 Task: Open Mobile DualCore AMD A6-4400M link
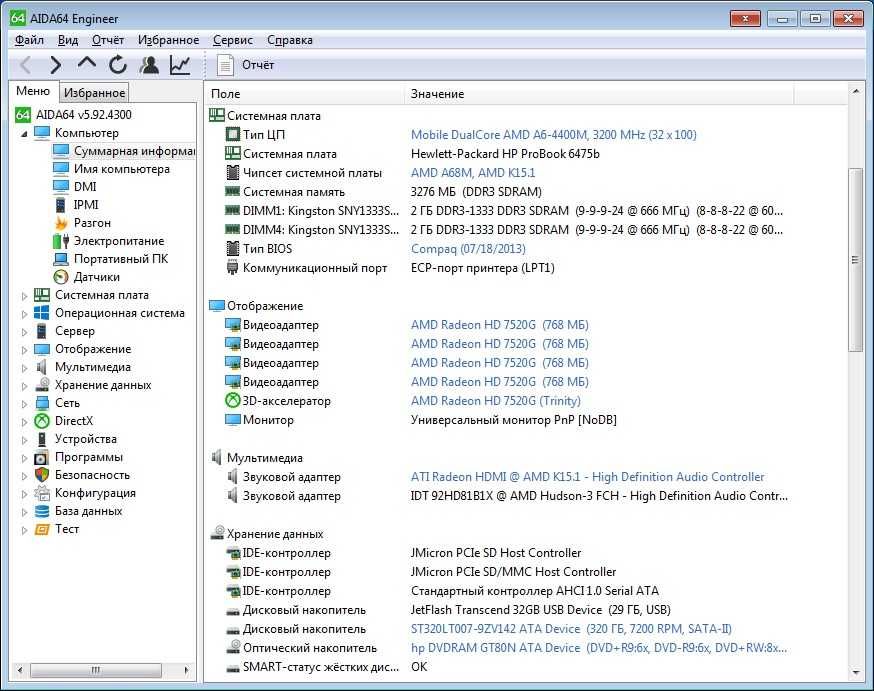pos(553,135)
